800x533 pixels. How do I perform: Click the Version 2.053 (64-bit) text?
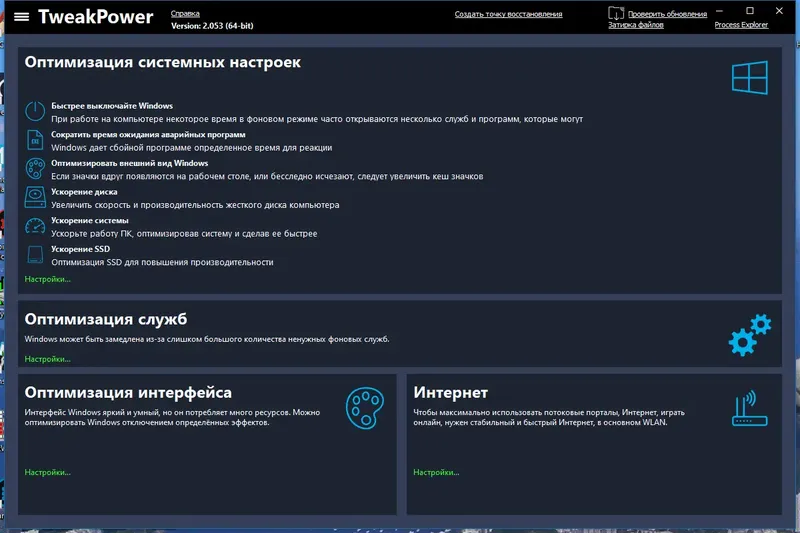click(212, 26)
